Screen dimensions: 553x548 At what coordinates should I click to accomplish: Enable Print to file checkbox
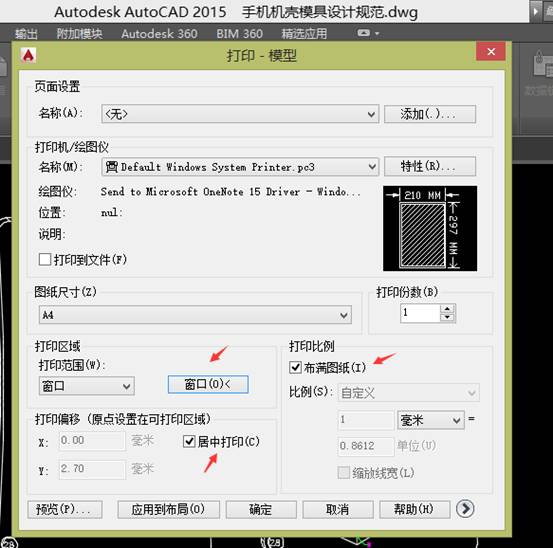[45, 259]
